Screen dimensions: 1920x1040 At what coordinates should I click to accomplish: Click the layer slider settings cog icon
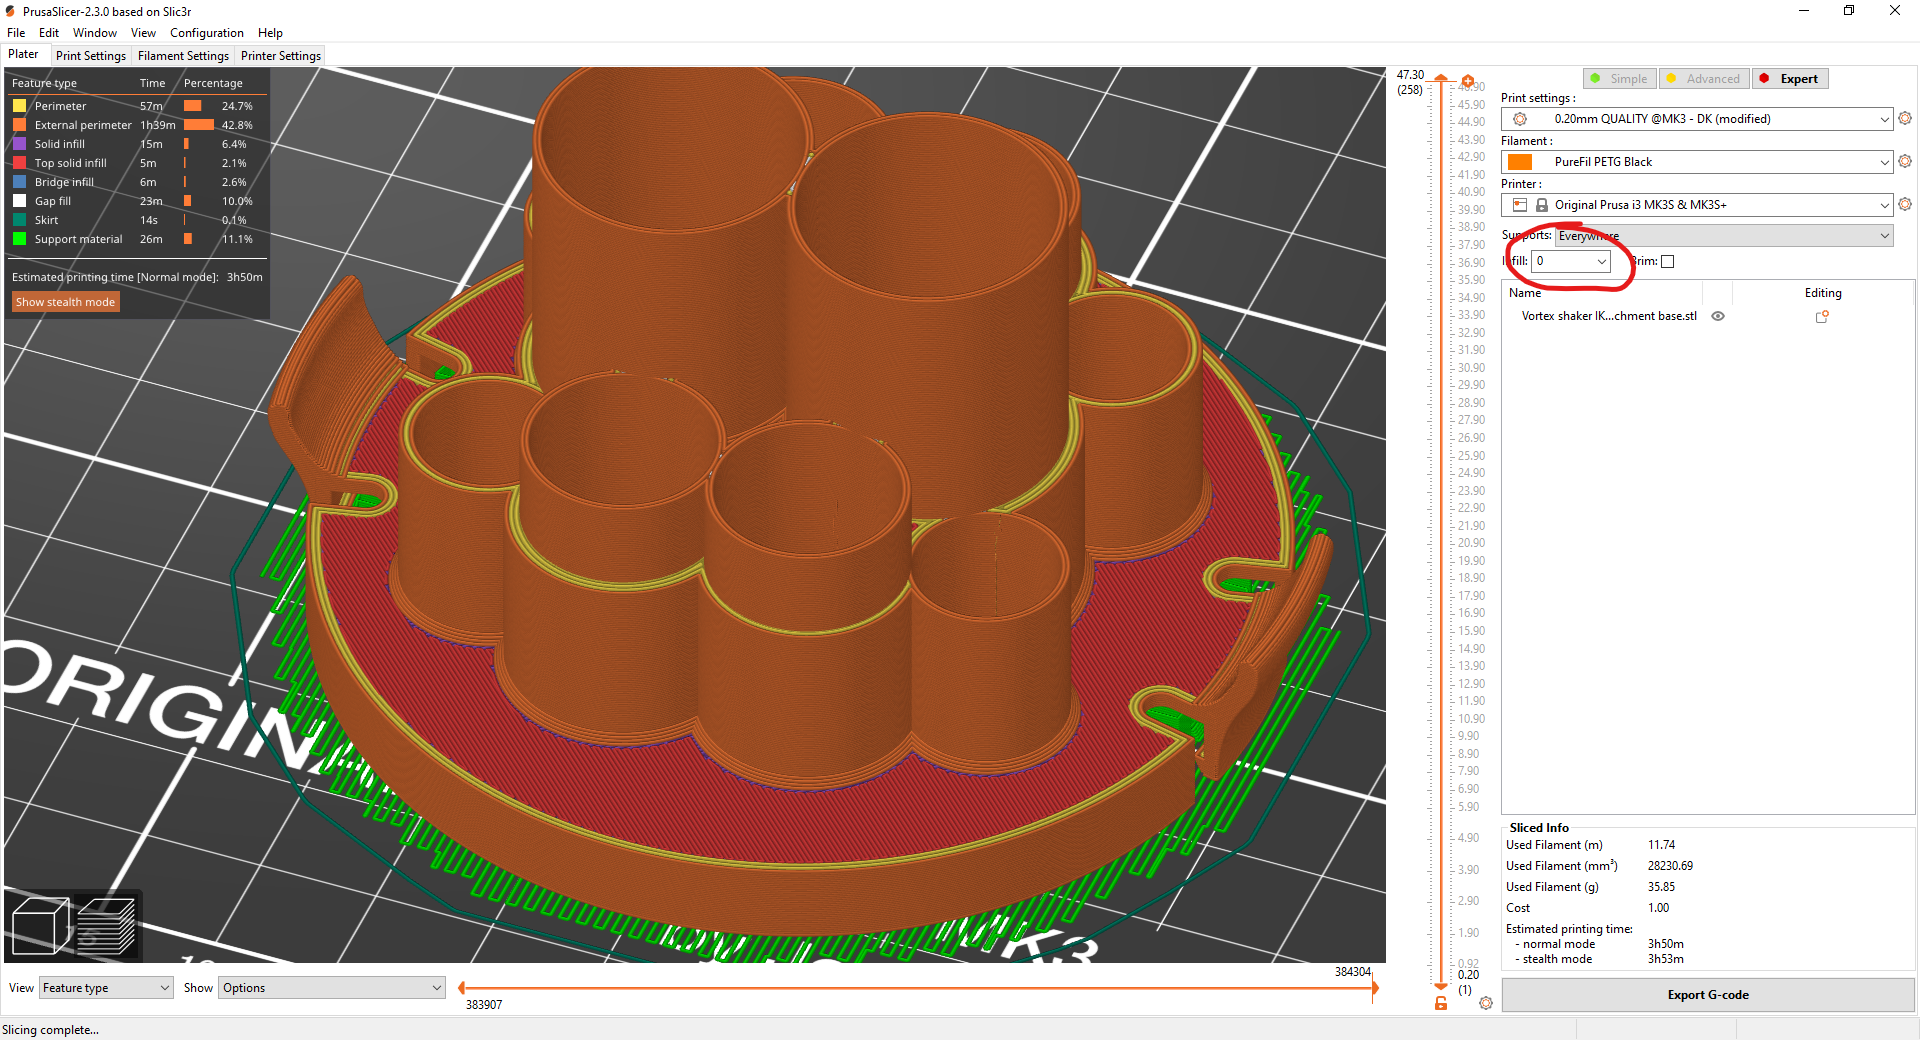point(1486,1003)
